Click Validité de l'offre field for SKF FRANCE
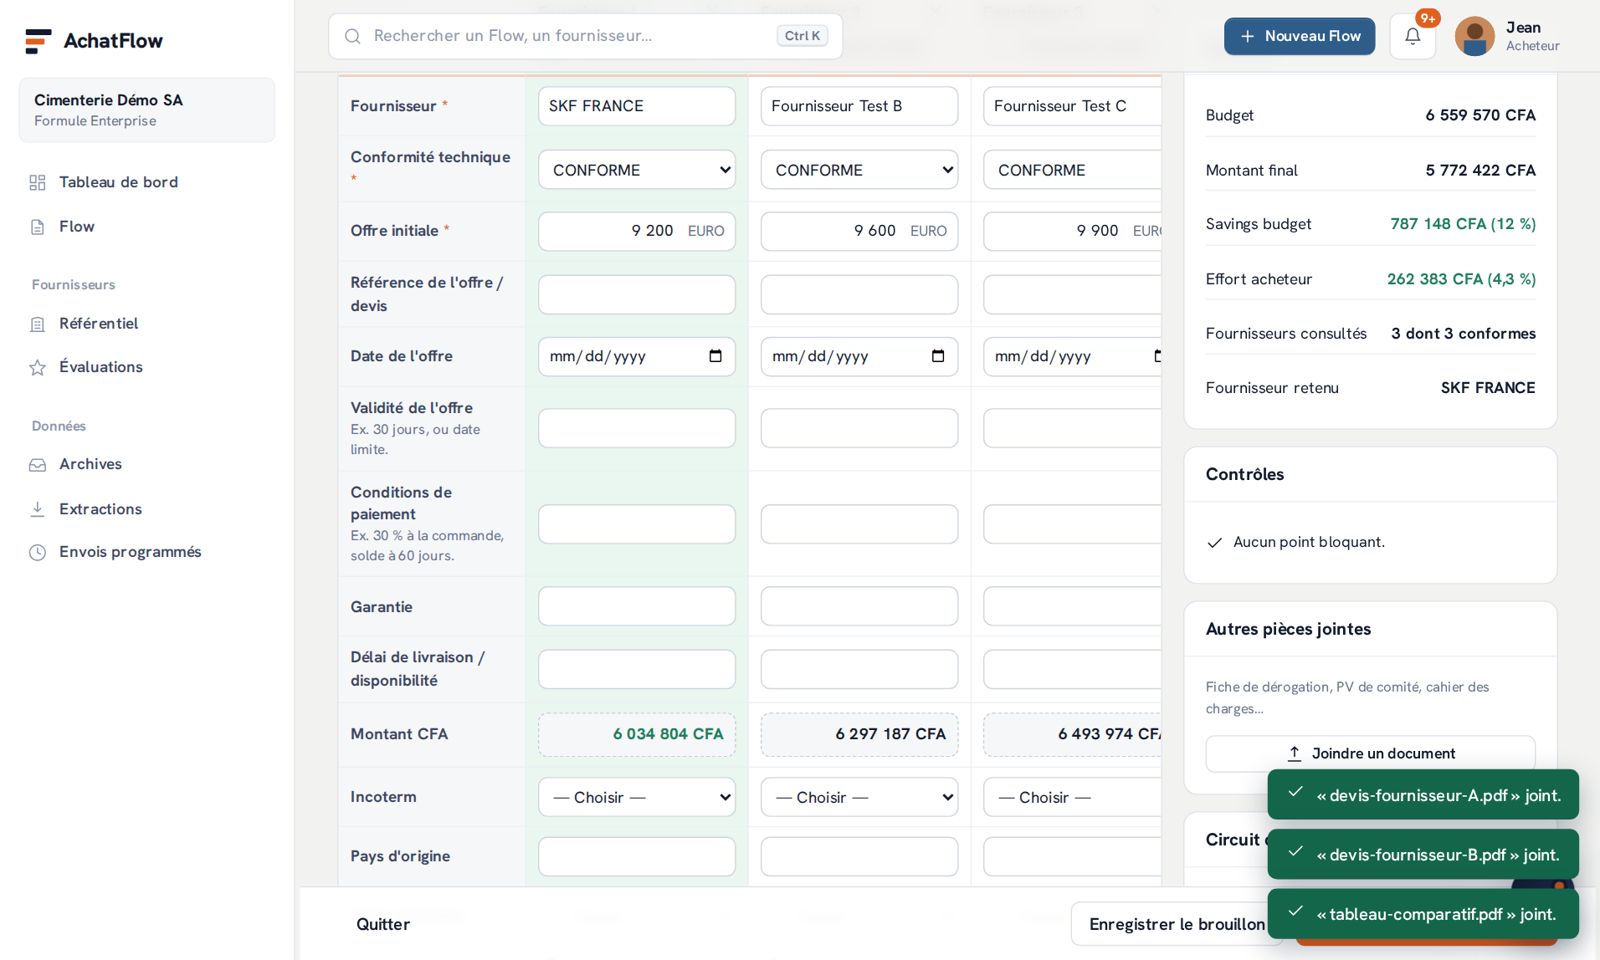Image resolution: width=1600 pixels, height=960 pixels. 637,428
